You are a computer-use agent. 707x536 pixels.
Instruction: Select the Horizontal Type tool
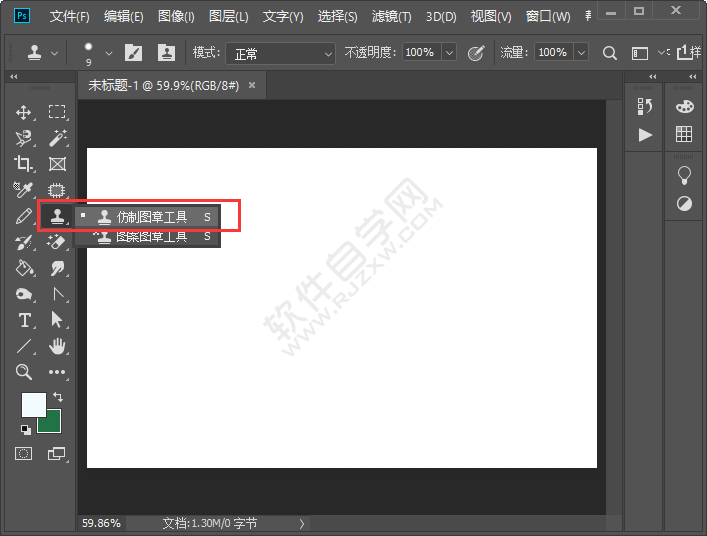[23, 321]
